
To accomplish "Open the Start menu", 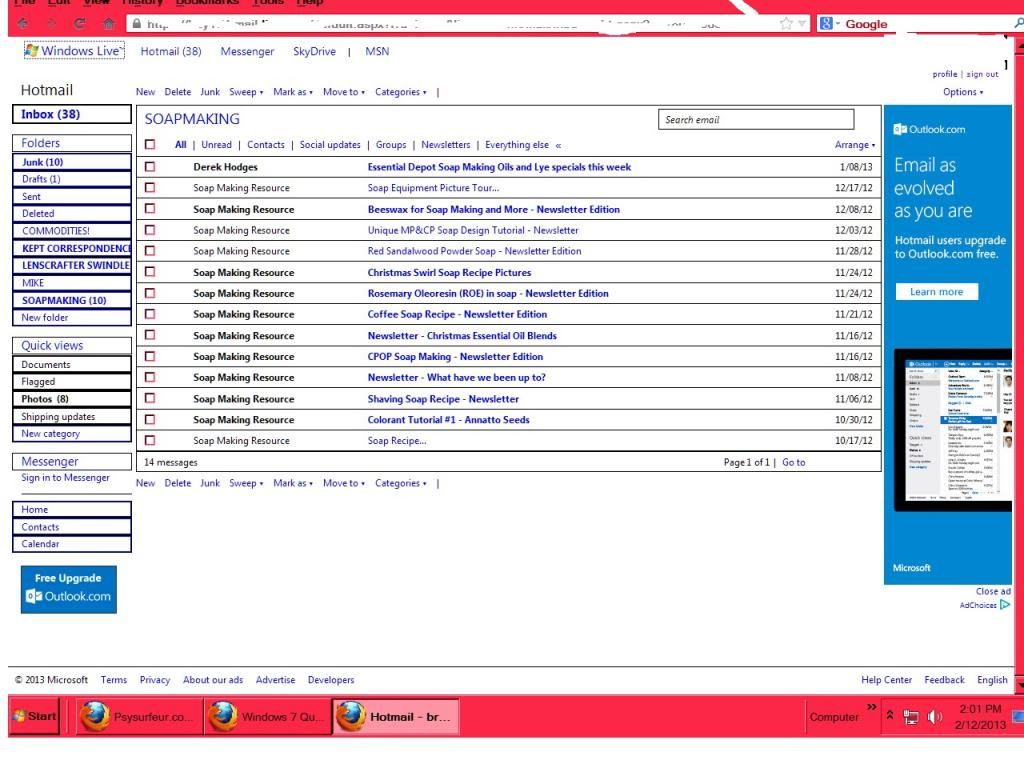I will click(35, 716).
